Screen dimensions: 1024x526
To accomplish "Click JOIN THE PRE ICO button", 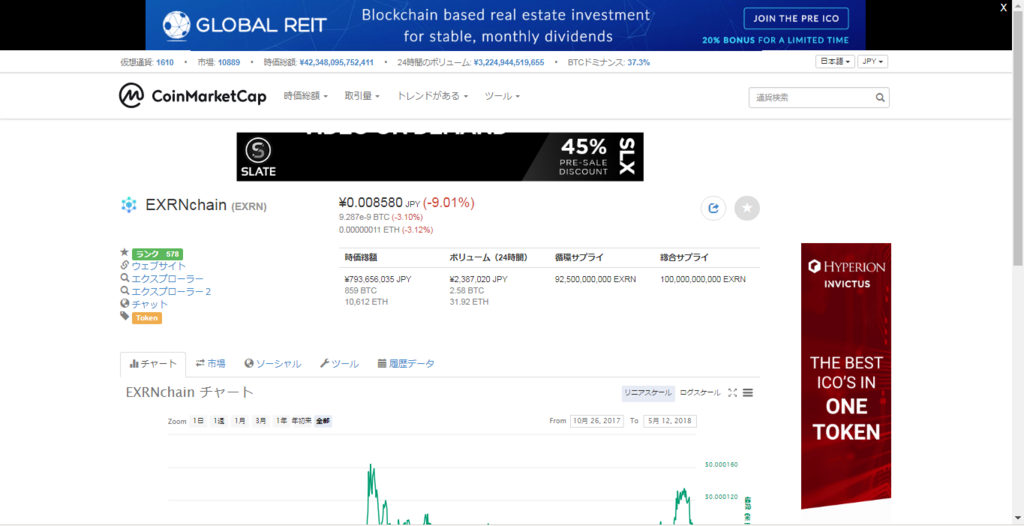I will coord(795,18).
